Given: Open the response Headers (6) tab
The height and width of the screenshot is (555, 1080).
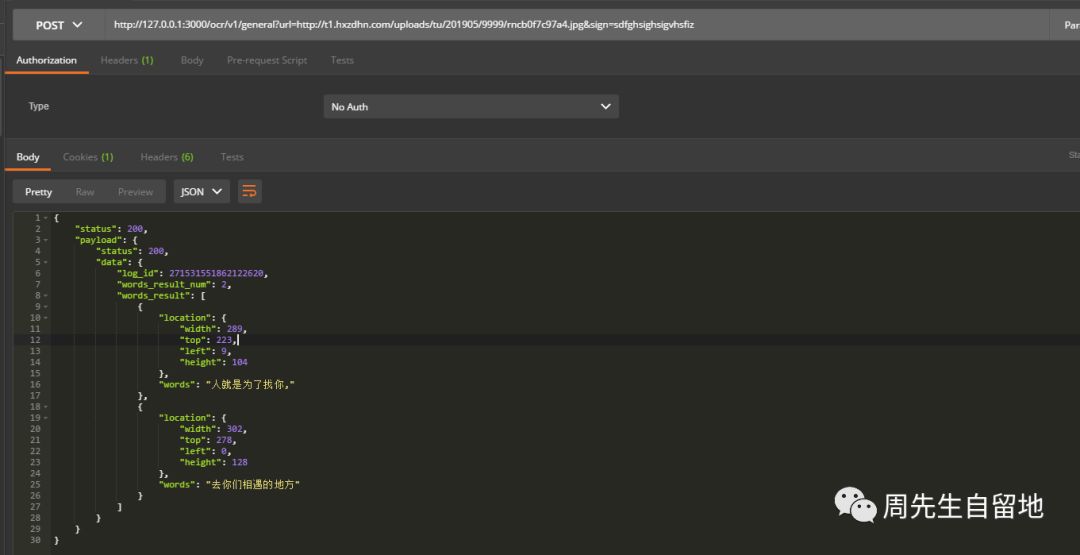Looking at the screenshot, I should 167,157.
